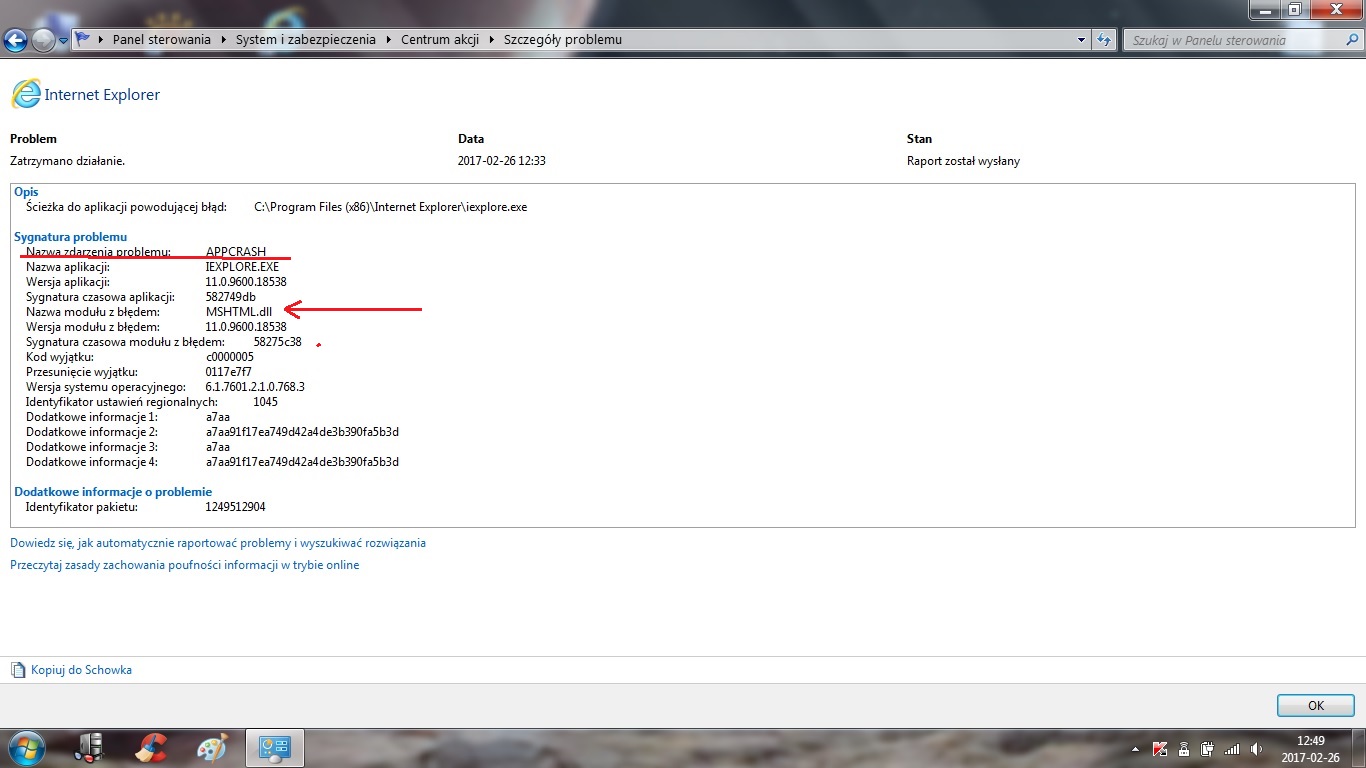Click the 'APPCRASH' value

click(x=236, y=252)
